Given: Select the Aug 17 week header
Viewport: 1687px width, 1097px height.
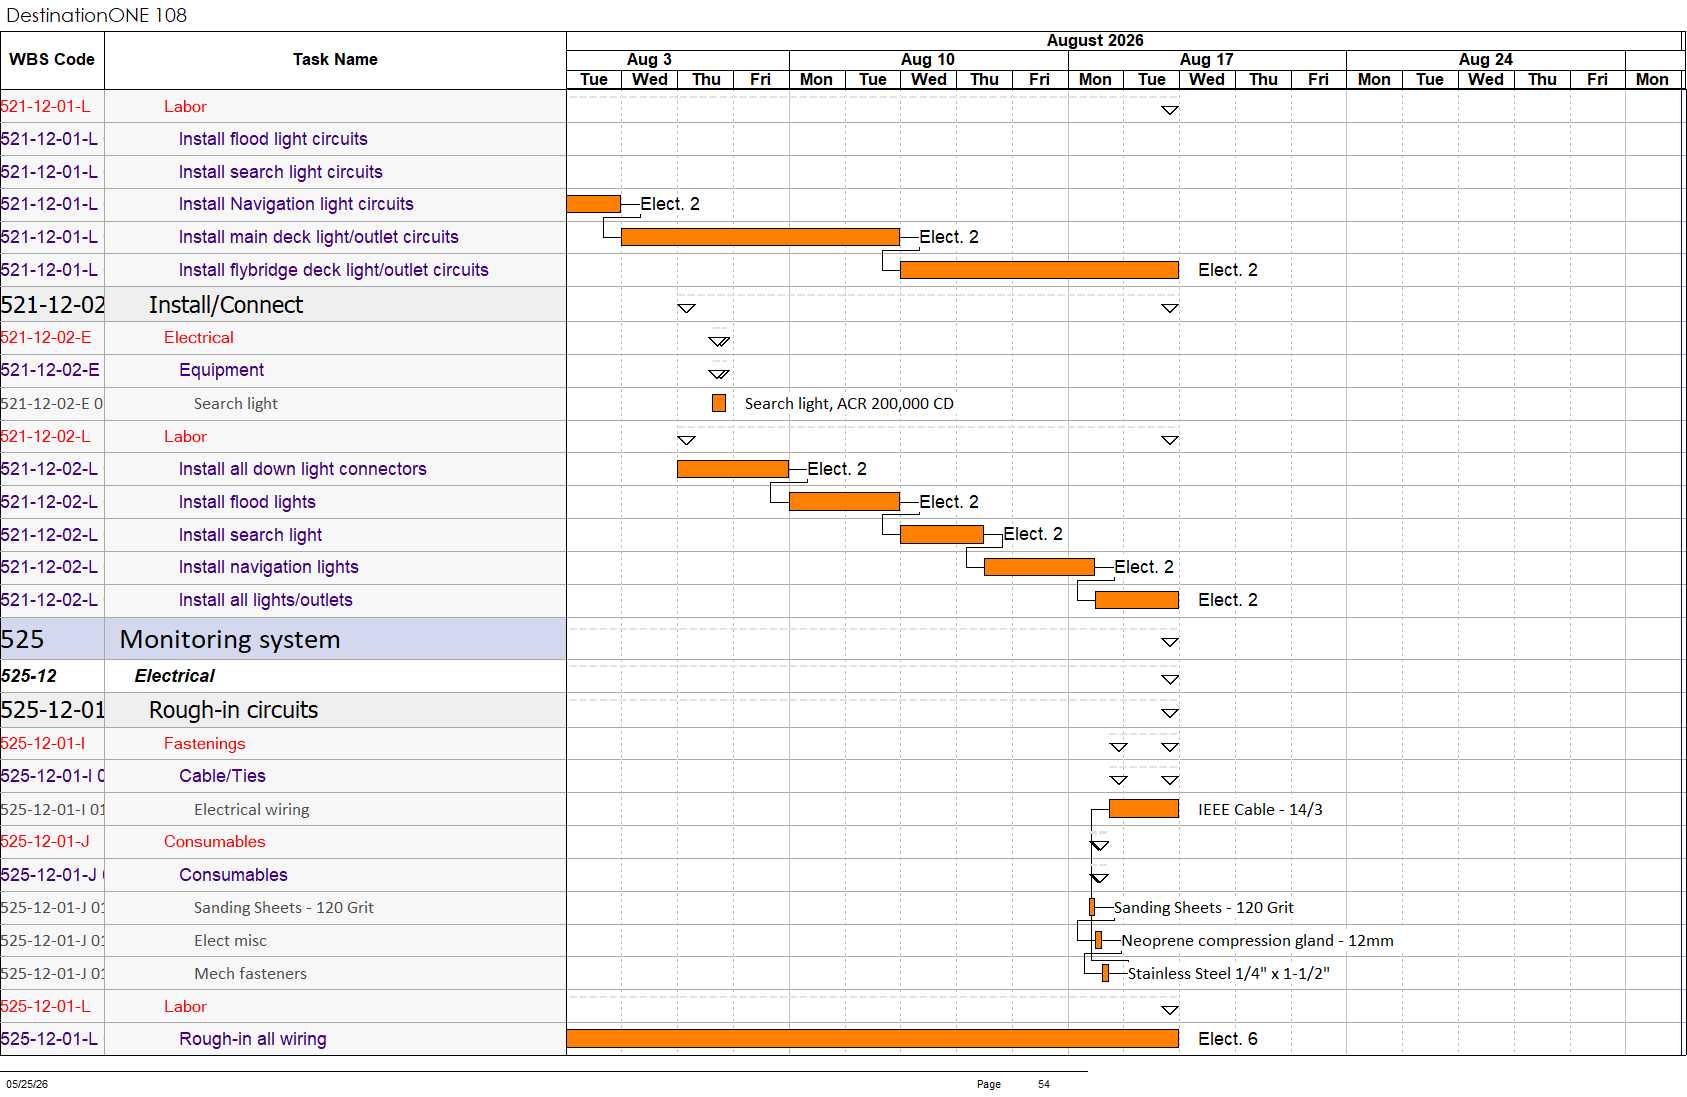Looking at the screenshot, I should coord(1207,60).
